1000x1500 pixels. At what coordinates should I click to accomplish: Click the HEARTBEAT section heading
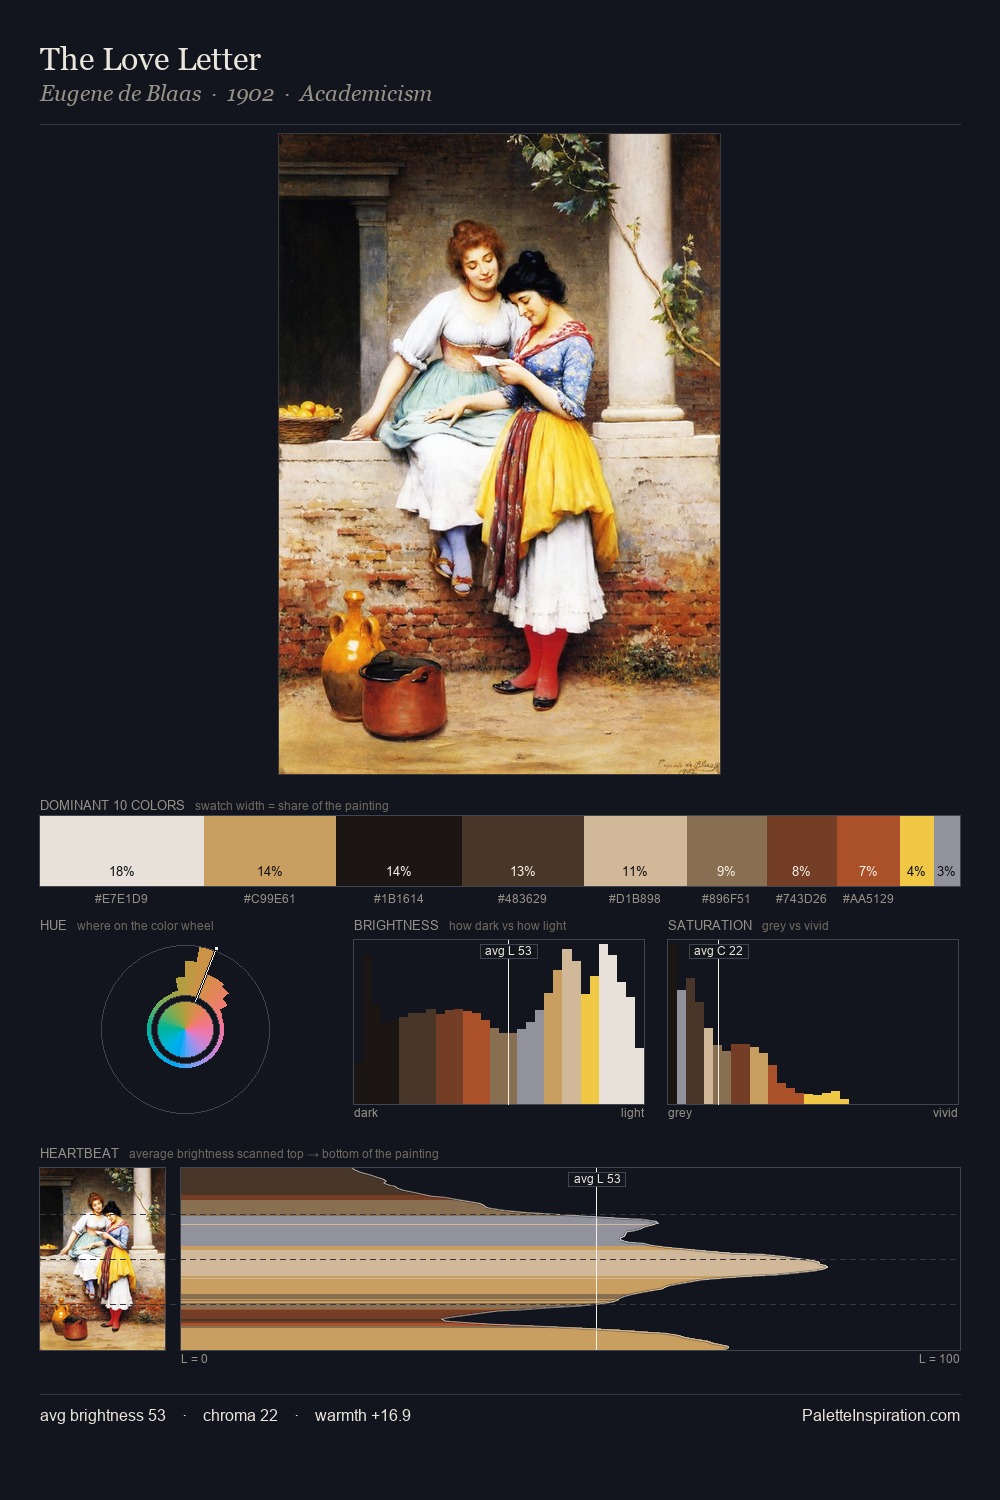coord(79,1153)
